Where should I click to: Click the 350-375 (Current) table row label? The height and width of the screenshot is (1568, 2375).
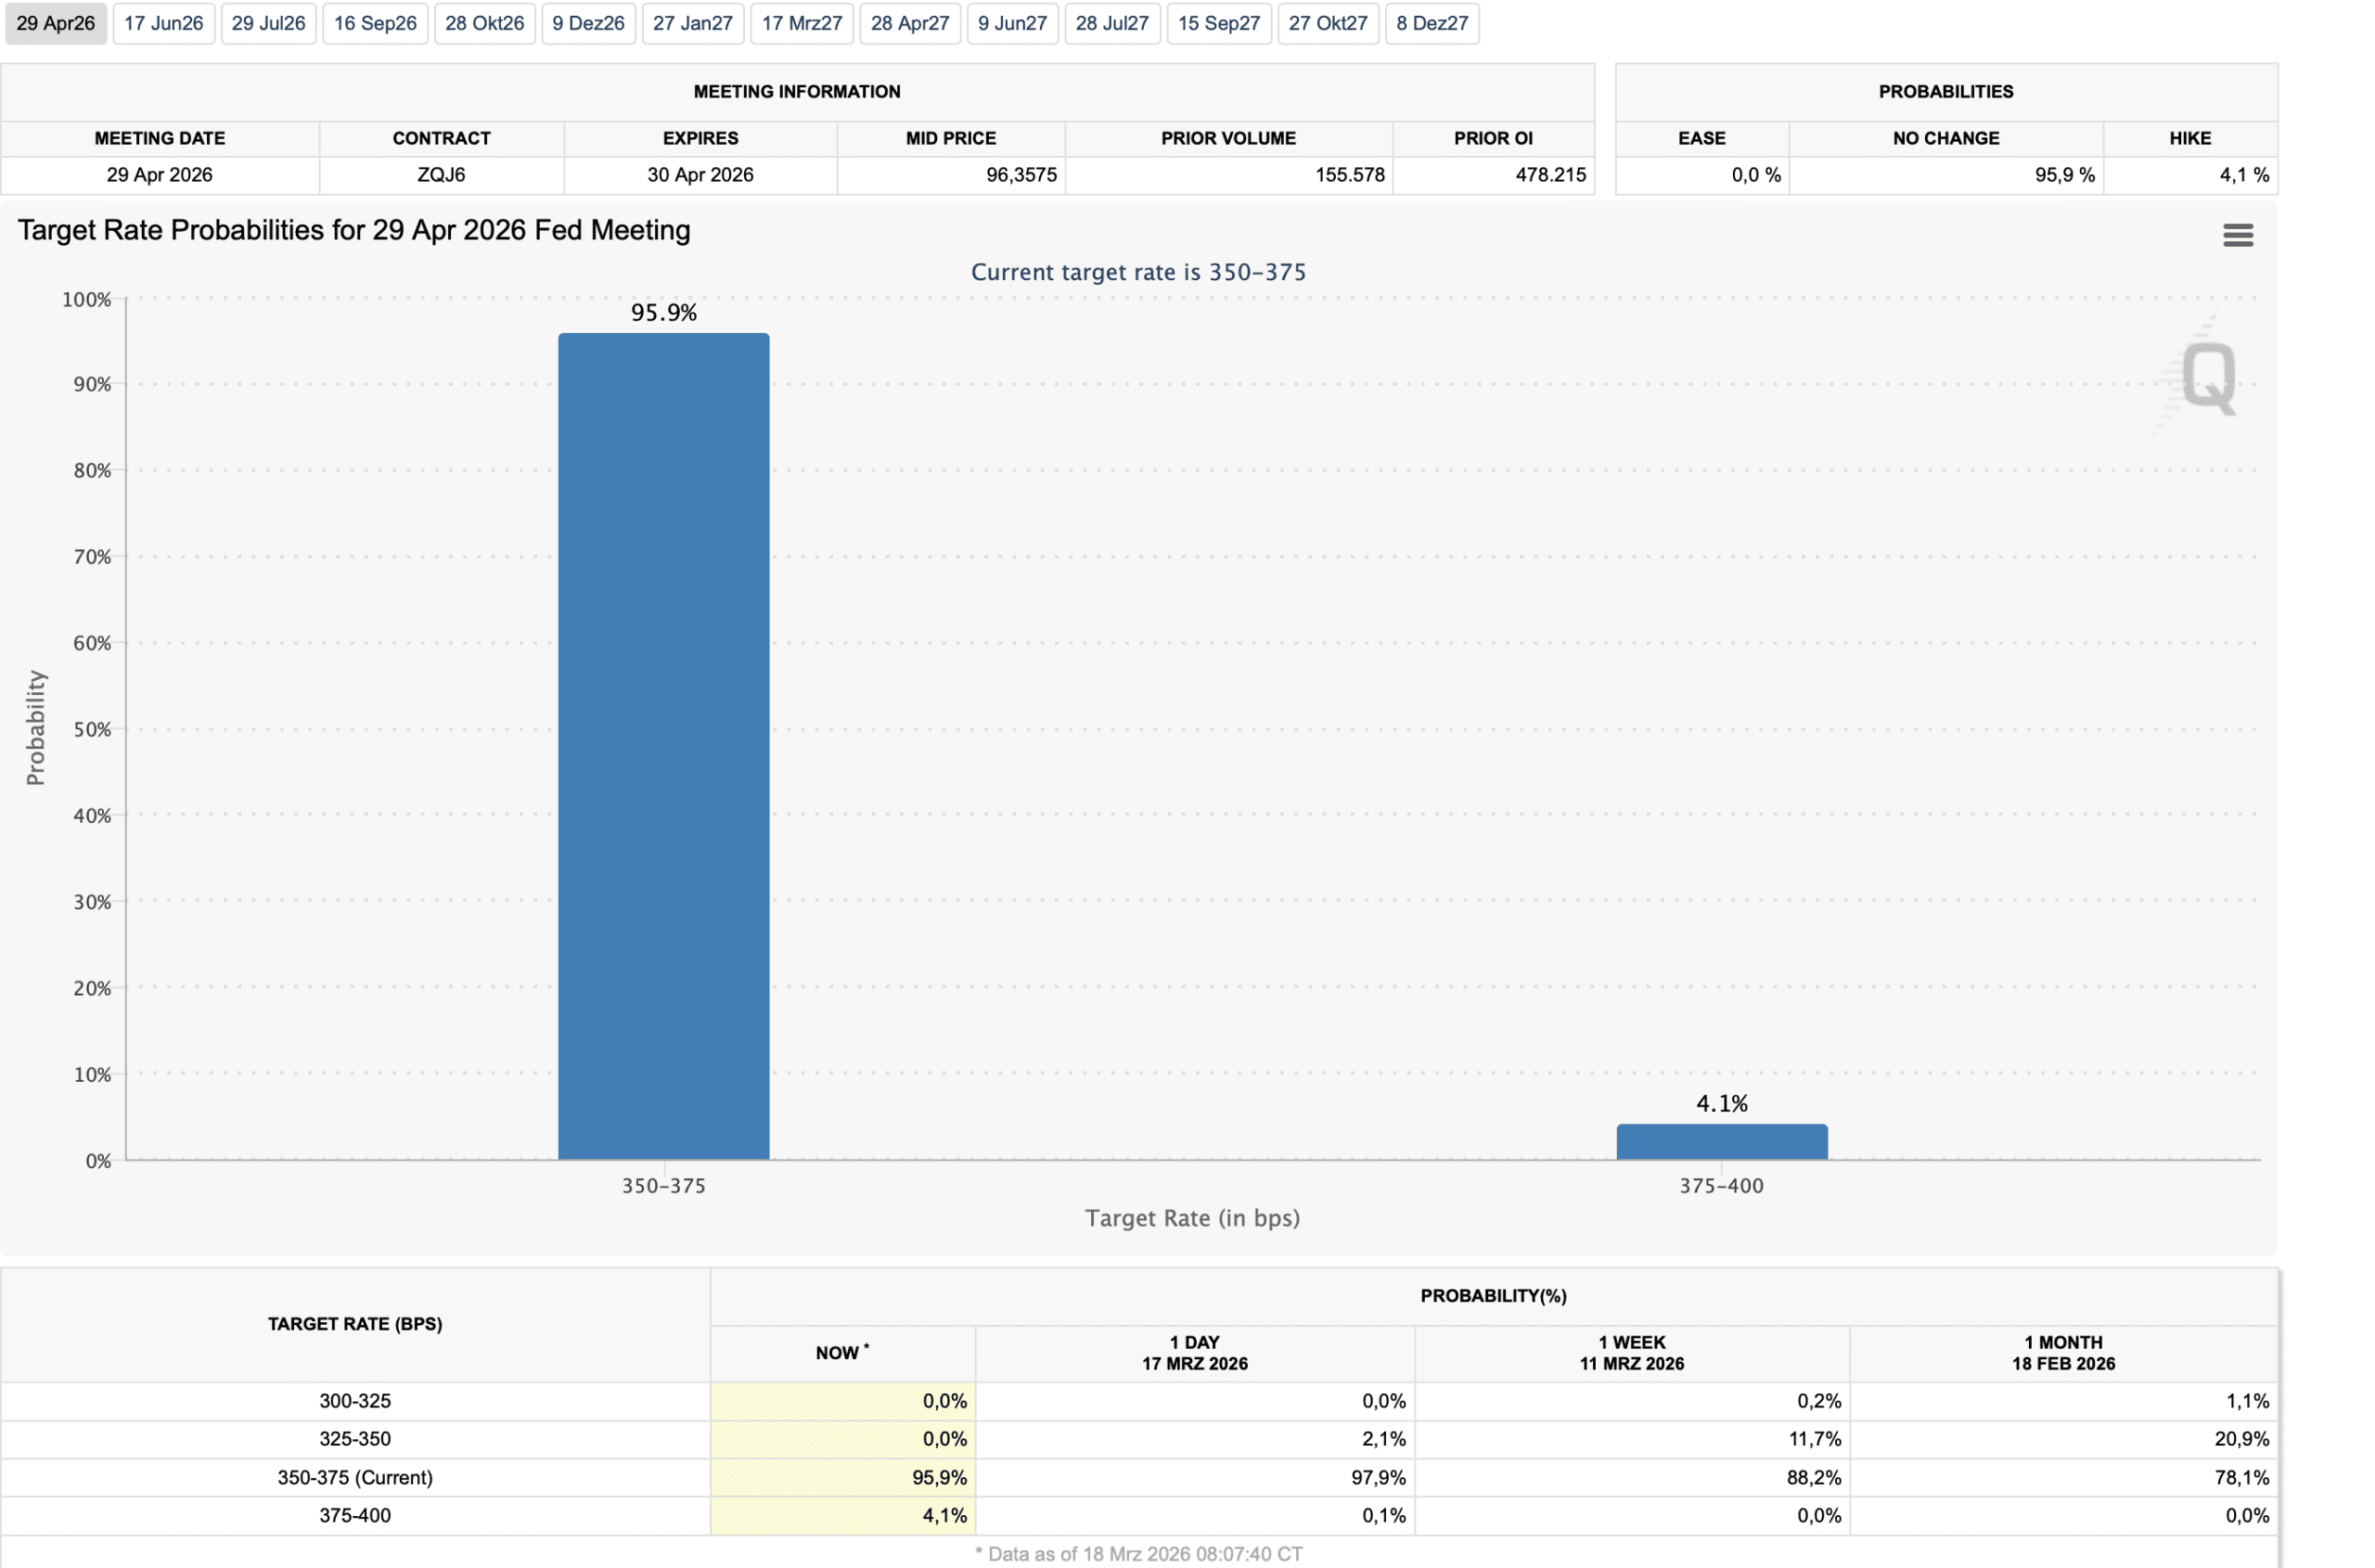[x=355, y=1477]
